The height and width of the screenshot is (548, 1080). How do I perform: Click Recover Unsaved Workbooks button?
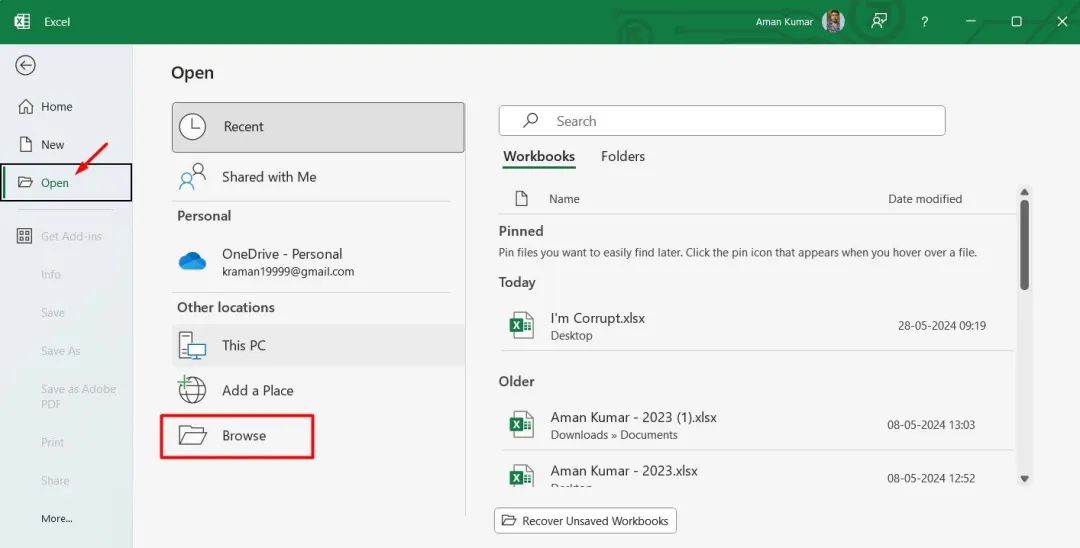pos(585,520)
